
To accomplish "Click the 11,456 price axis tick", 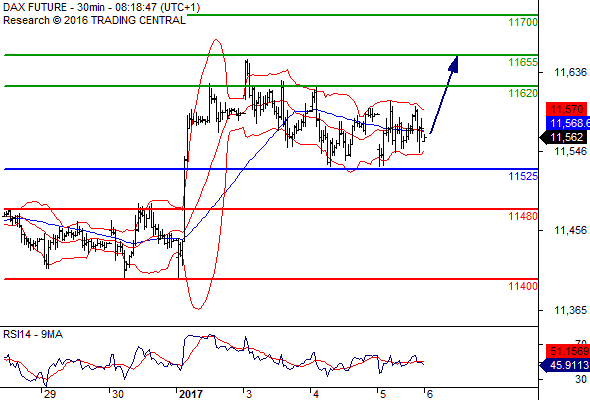I will [570, 230].
